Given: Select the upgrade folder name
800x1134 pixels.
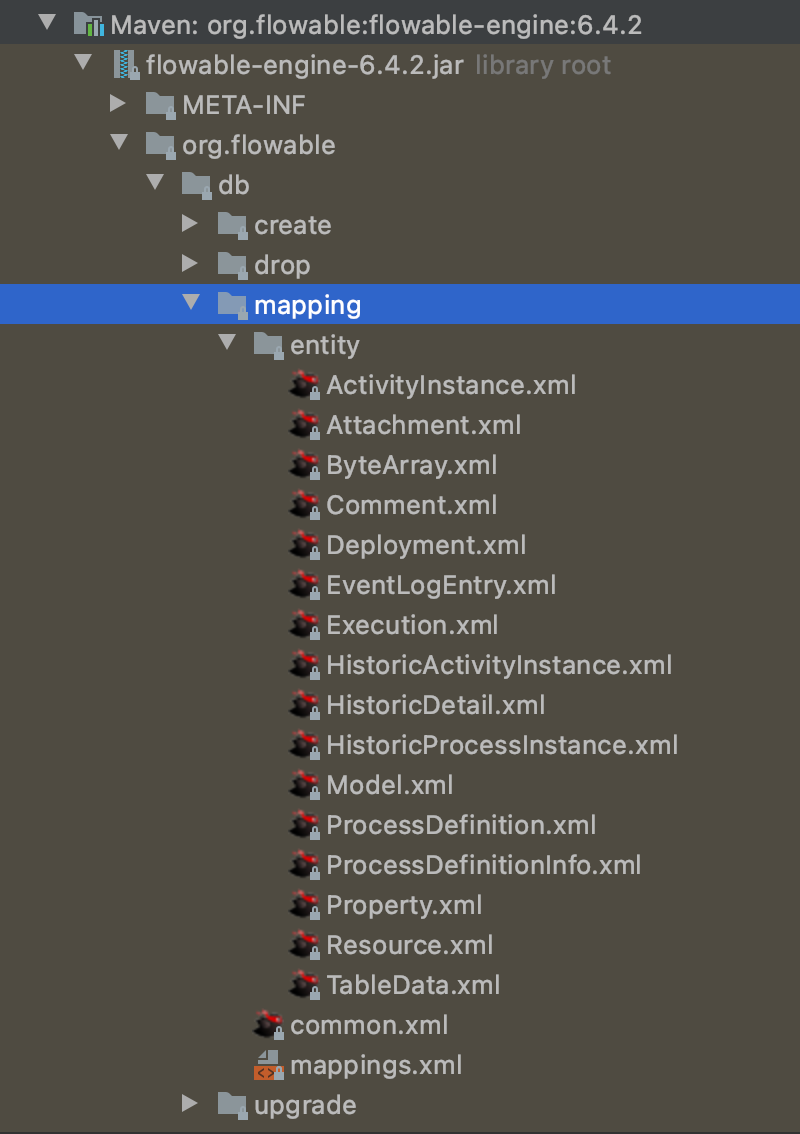Looking at the screenshot, I should point(305,1107).
